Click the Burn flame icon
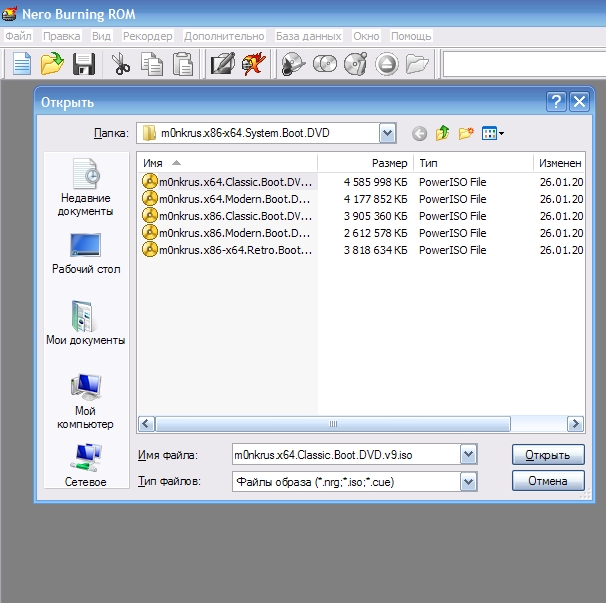Screen dimensions: 606x603 [254, 64]
